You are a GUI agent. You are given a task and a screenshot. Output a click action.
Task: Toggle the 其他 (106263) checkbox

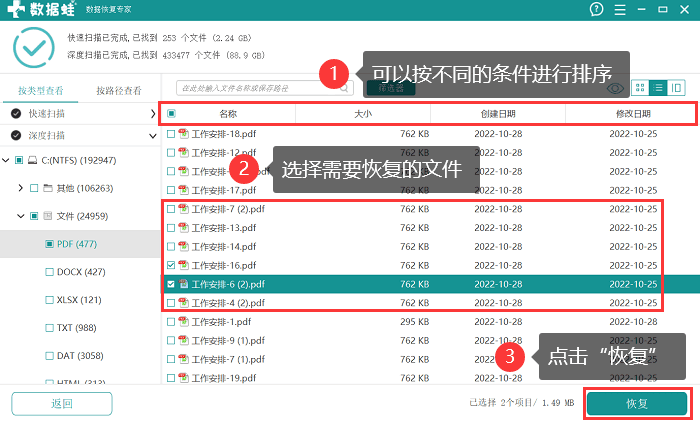click(x=34, y=188)
